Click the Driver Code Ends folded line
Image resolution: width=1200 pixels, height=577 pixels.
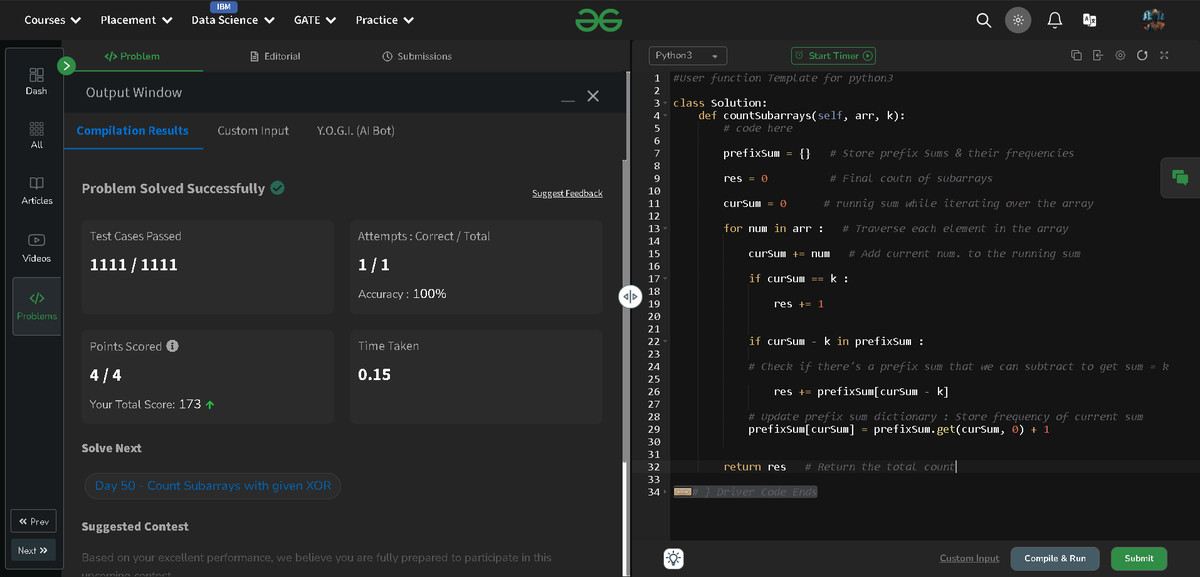745,492
